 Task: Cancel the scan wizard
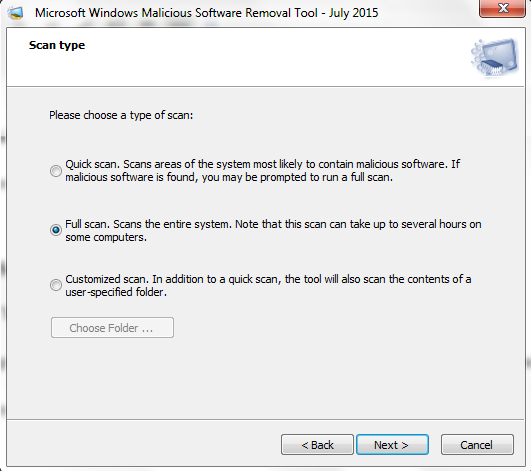click(477, 445)
